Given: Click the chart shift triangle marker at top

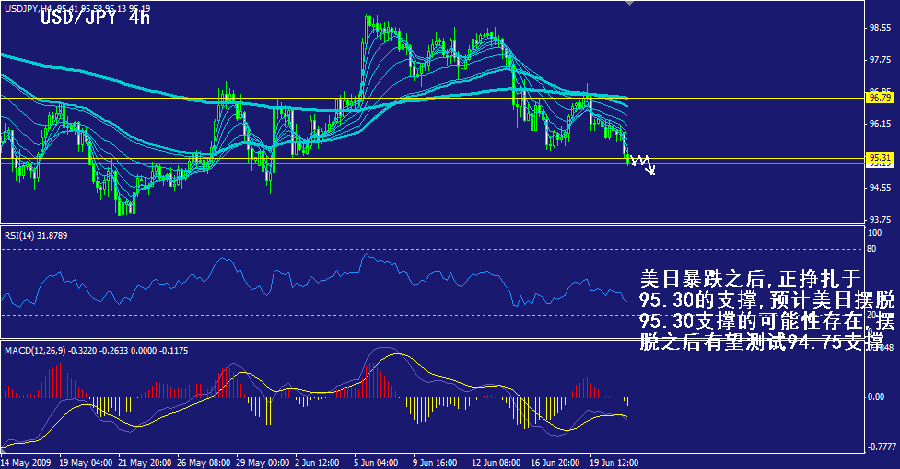Looking at the screenshot, I should click(x=630, y=3).
